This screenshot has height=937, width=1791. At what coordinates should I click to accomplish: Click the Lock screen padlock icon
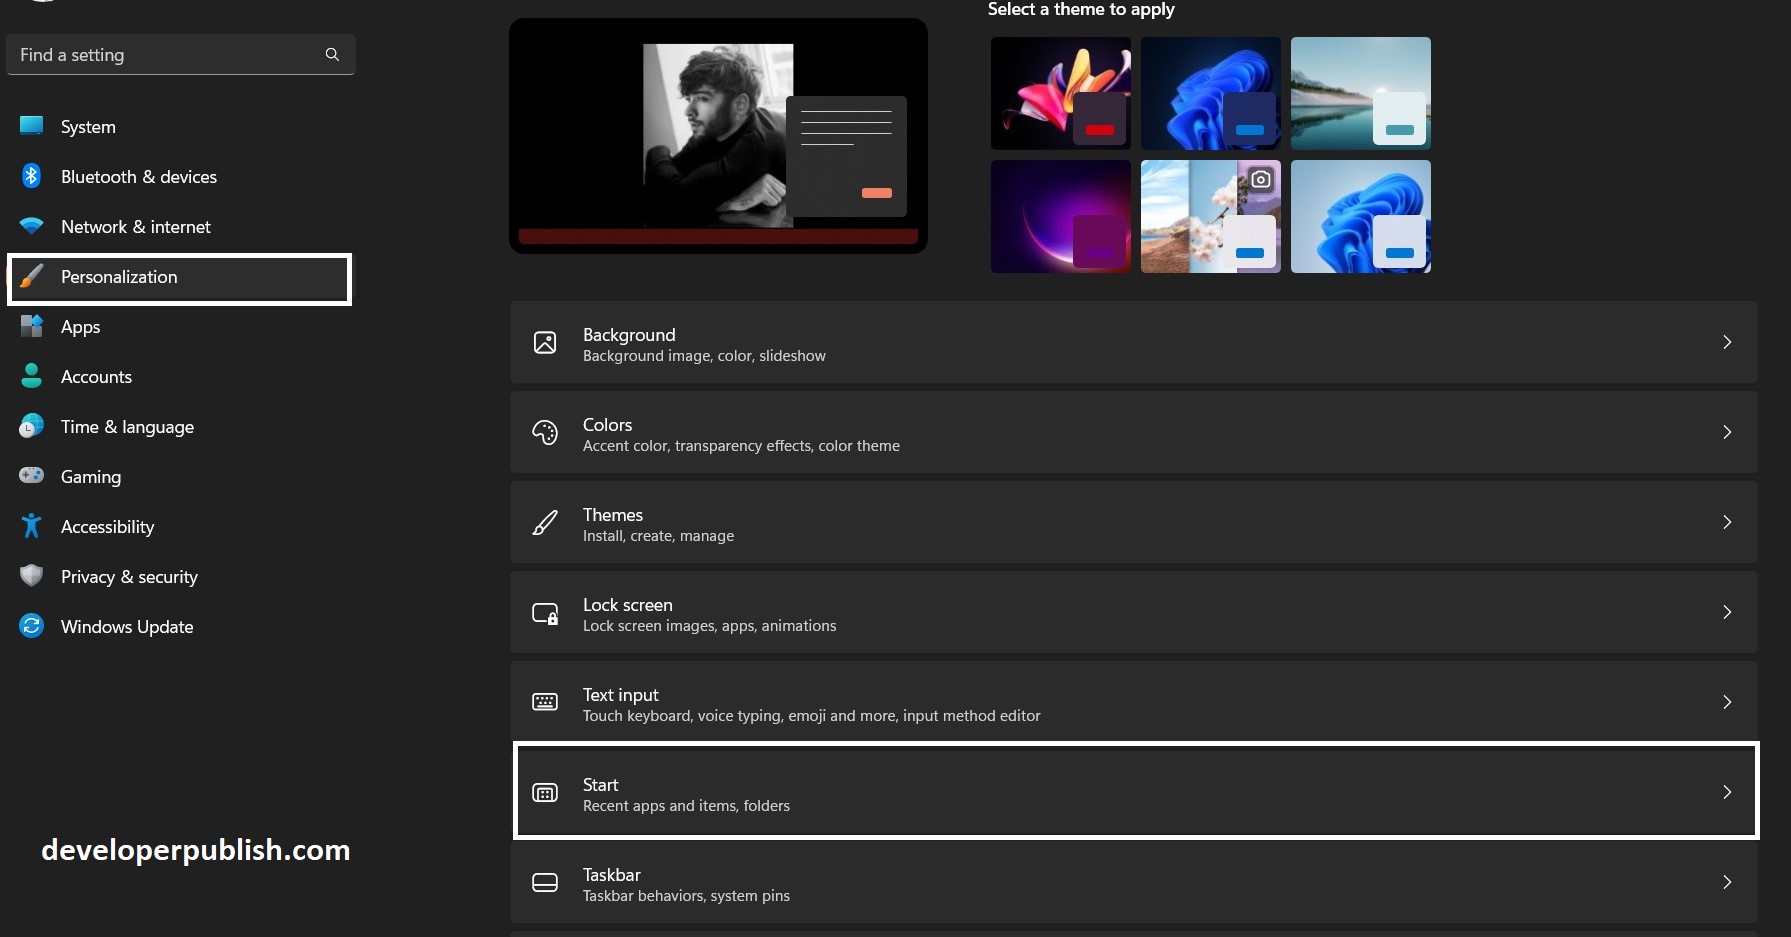tap(545, 612)
